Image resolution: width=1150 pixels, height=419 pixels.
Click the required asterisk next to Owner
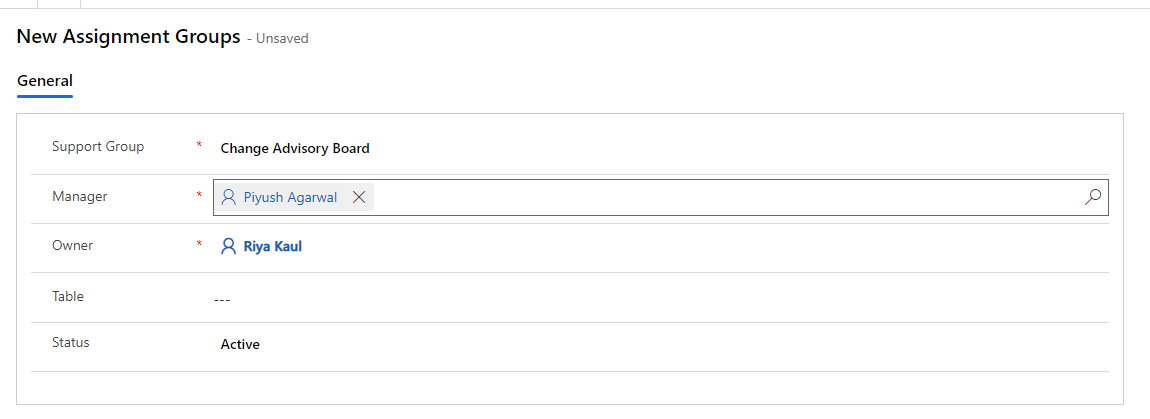pos(199,244)
